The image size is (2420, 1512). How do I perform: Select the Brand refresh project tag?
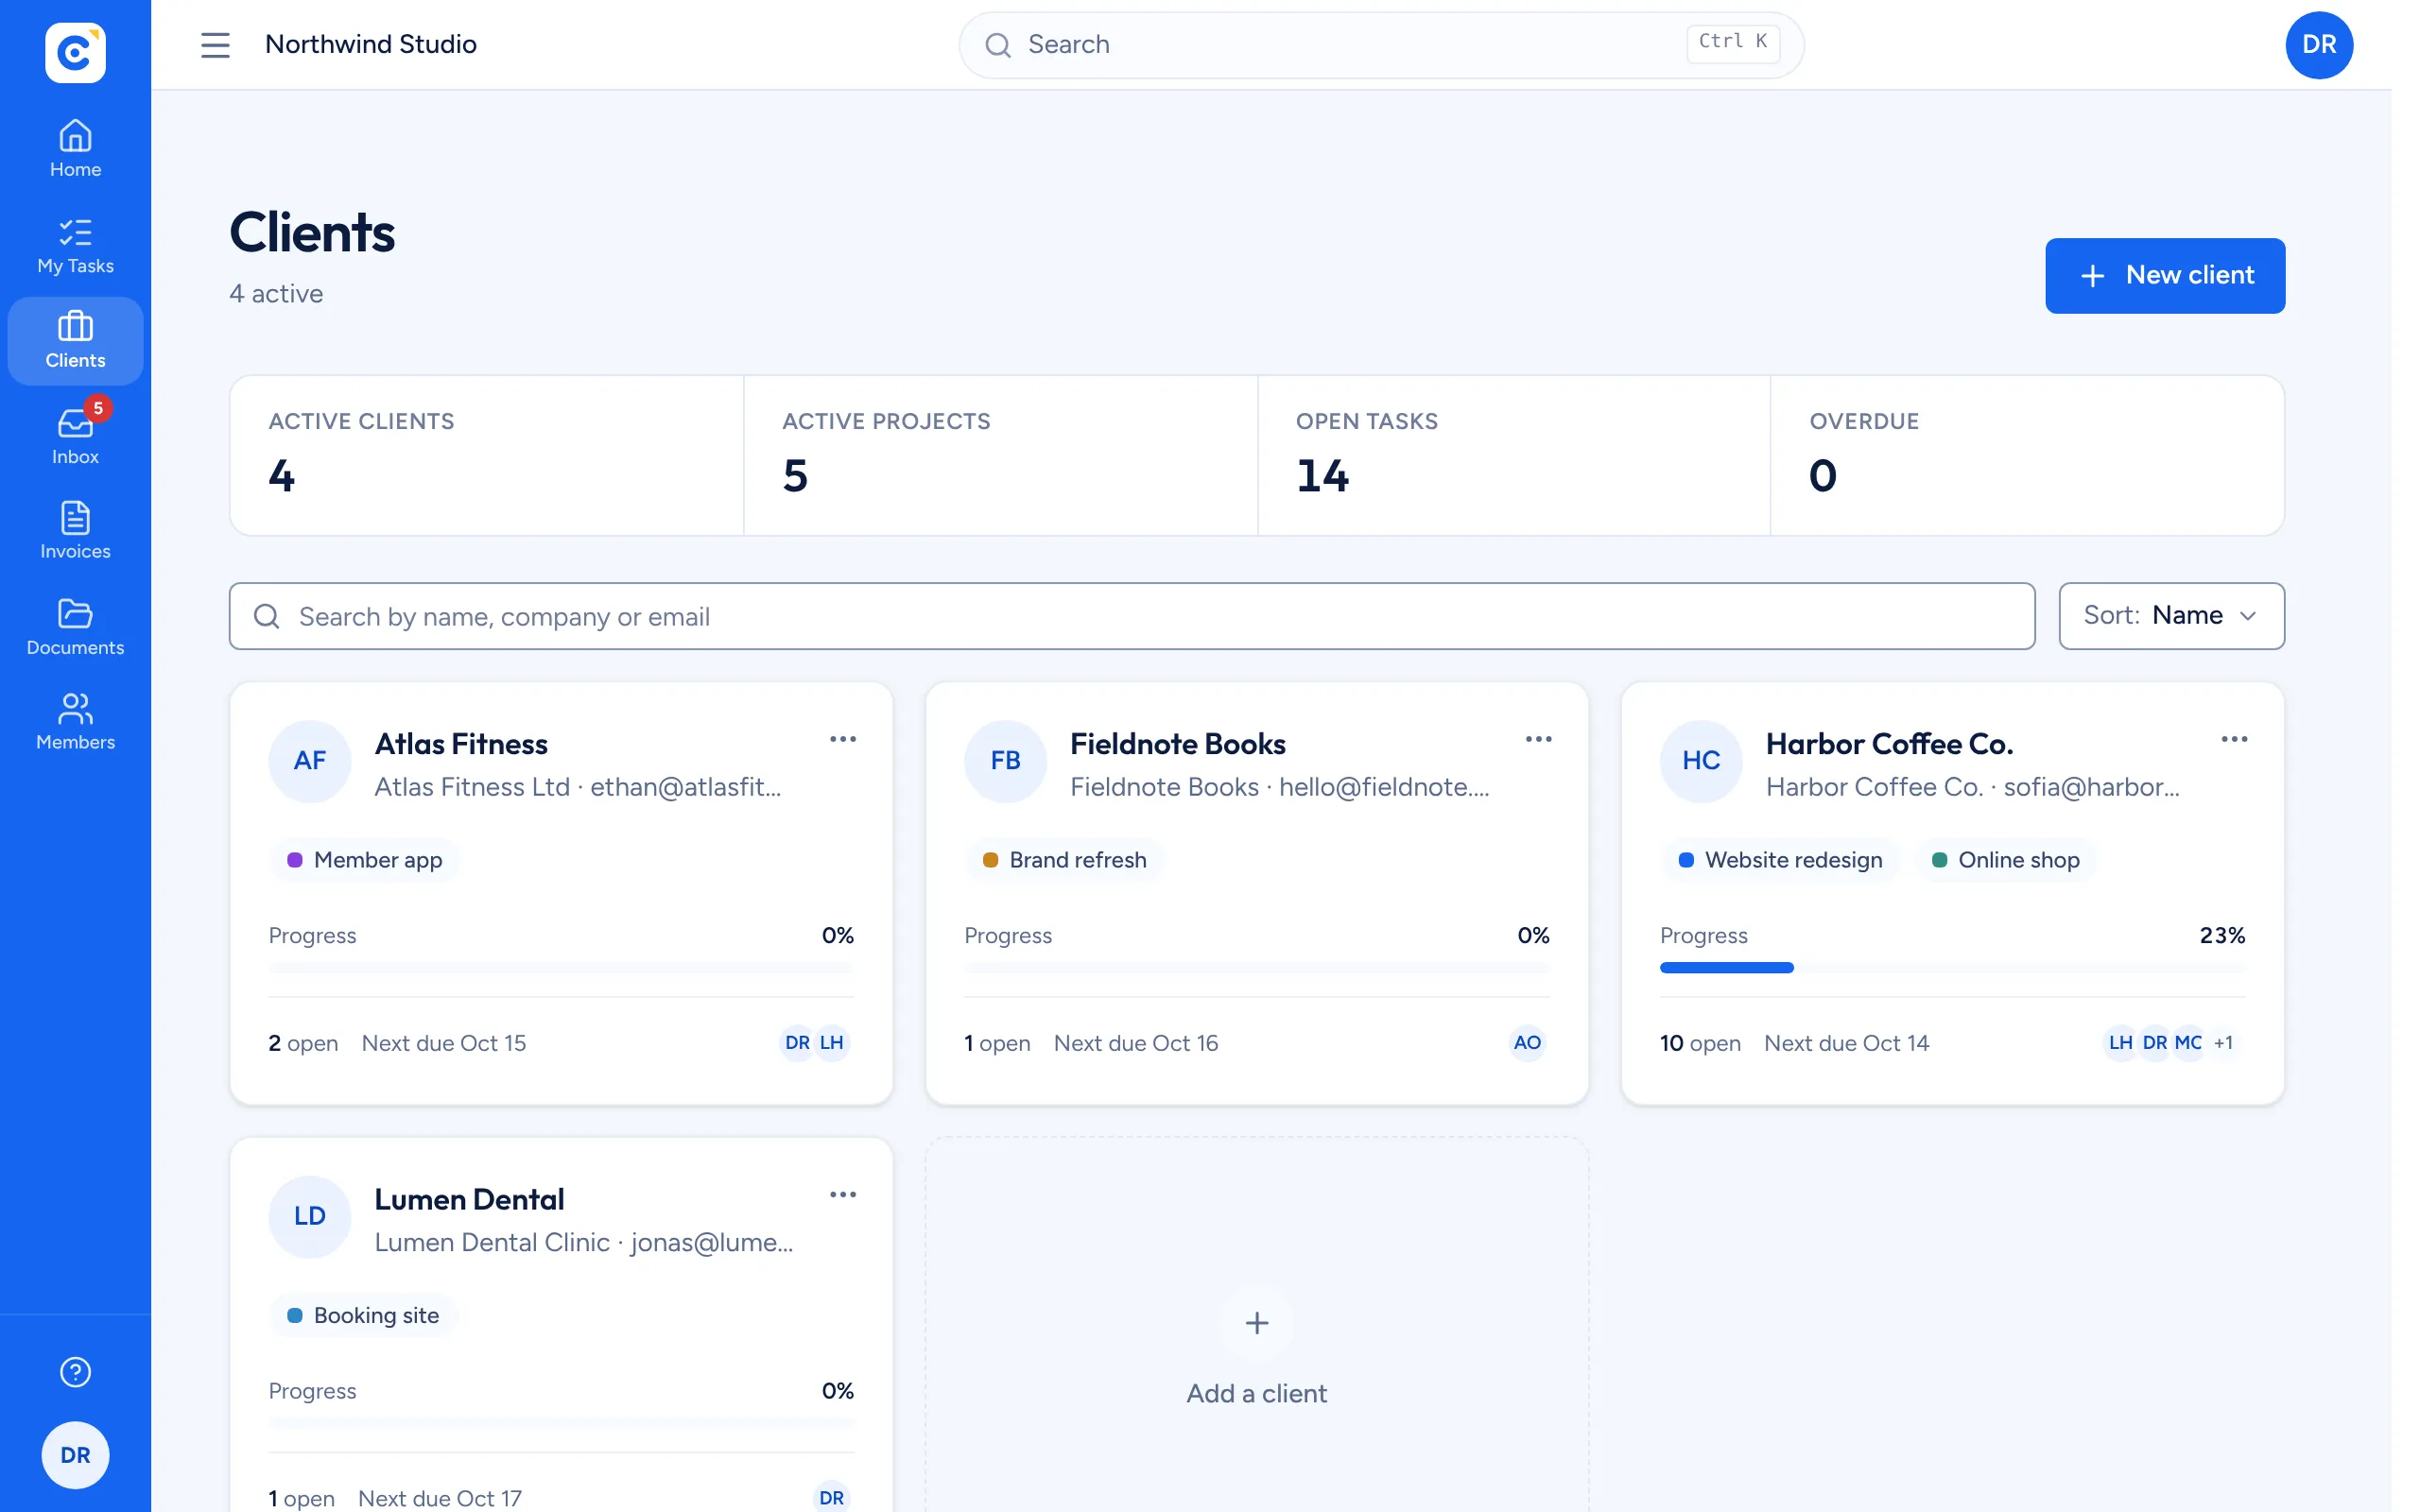(1064, 860)
